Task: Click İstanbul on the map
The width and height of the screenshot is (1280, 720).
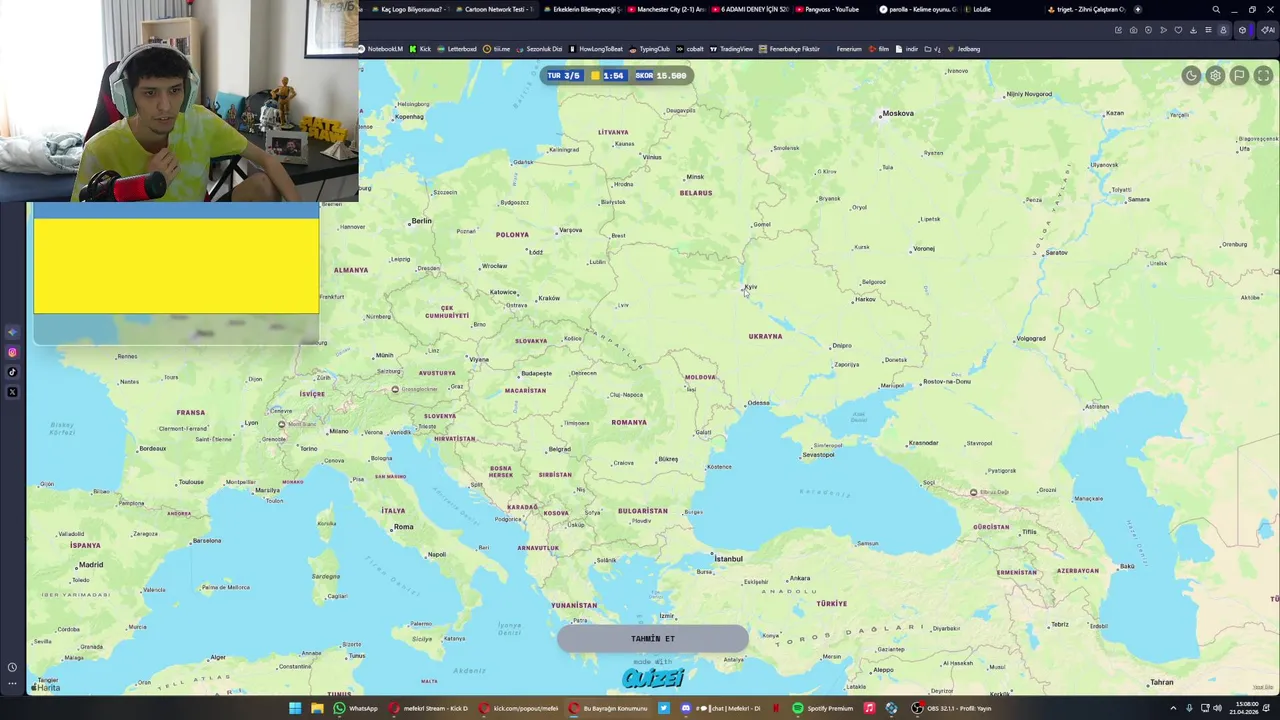Action: tap(728, 558)
